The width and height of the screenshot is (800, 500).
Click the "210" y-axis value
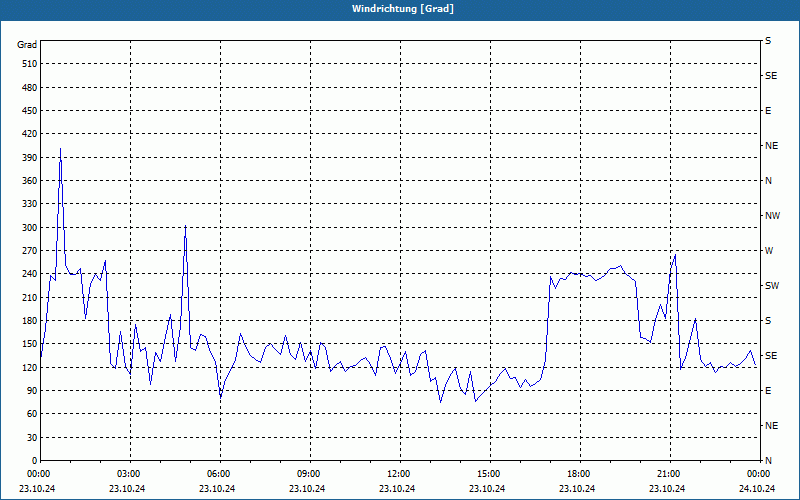29,297
